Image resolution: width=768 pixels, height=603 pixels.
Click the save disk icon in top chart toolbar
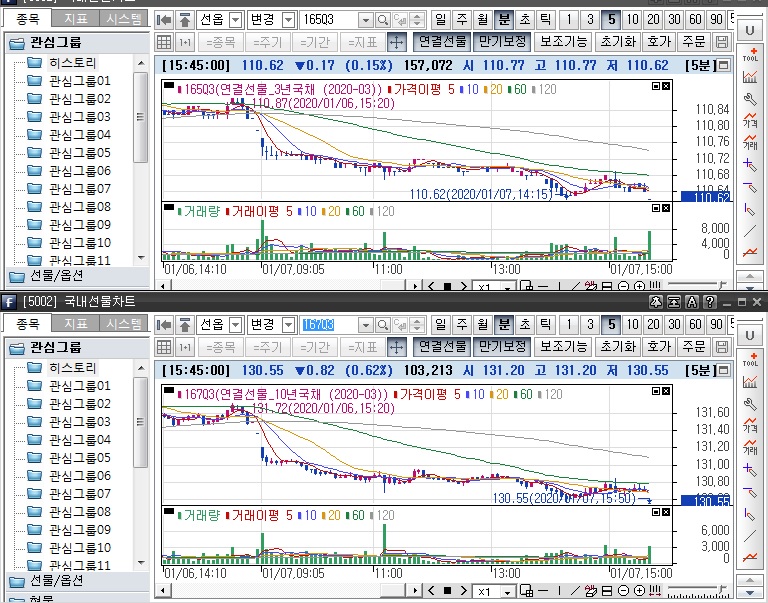(x=723, y=42)
